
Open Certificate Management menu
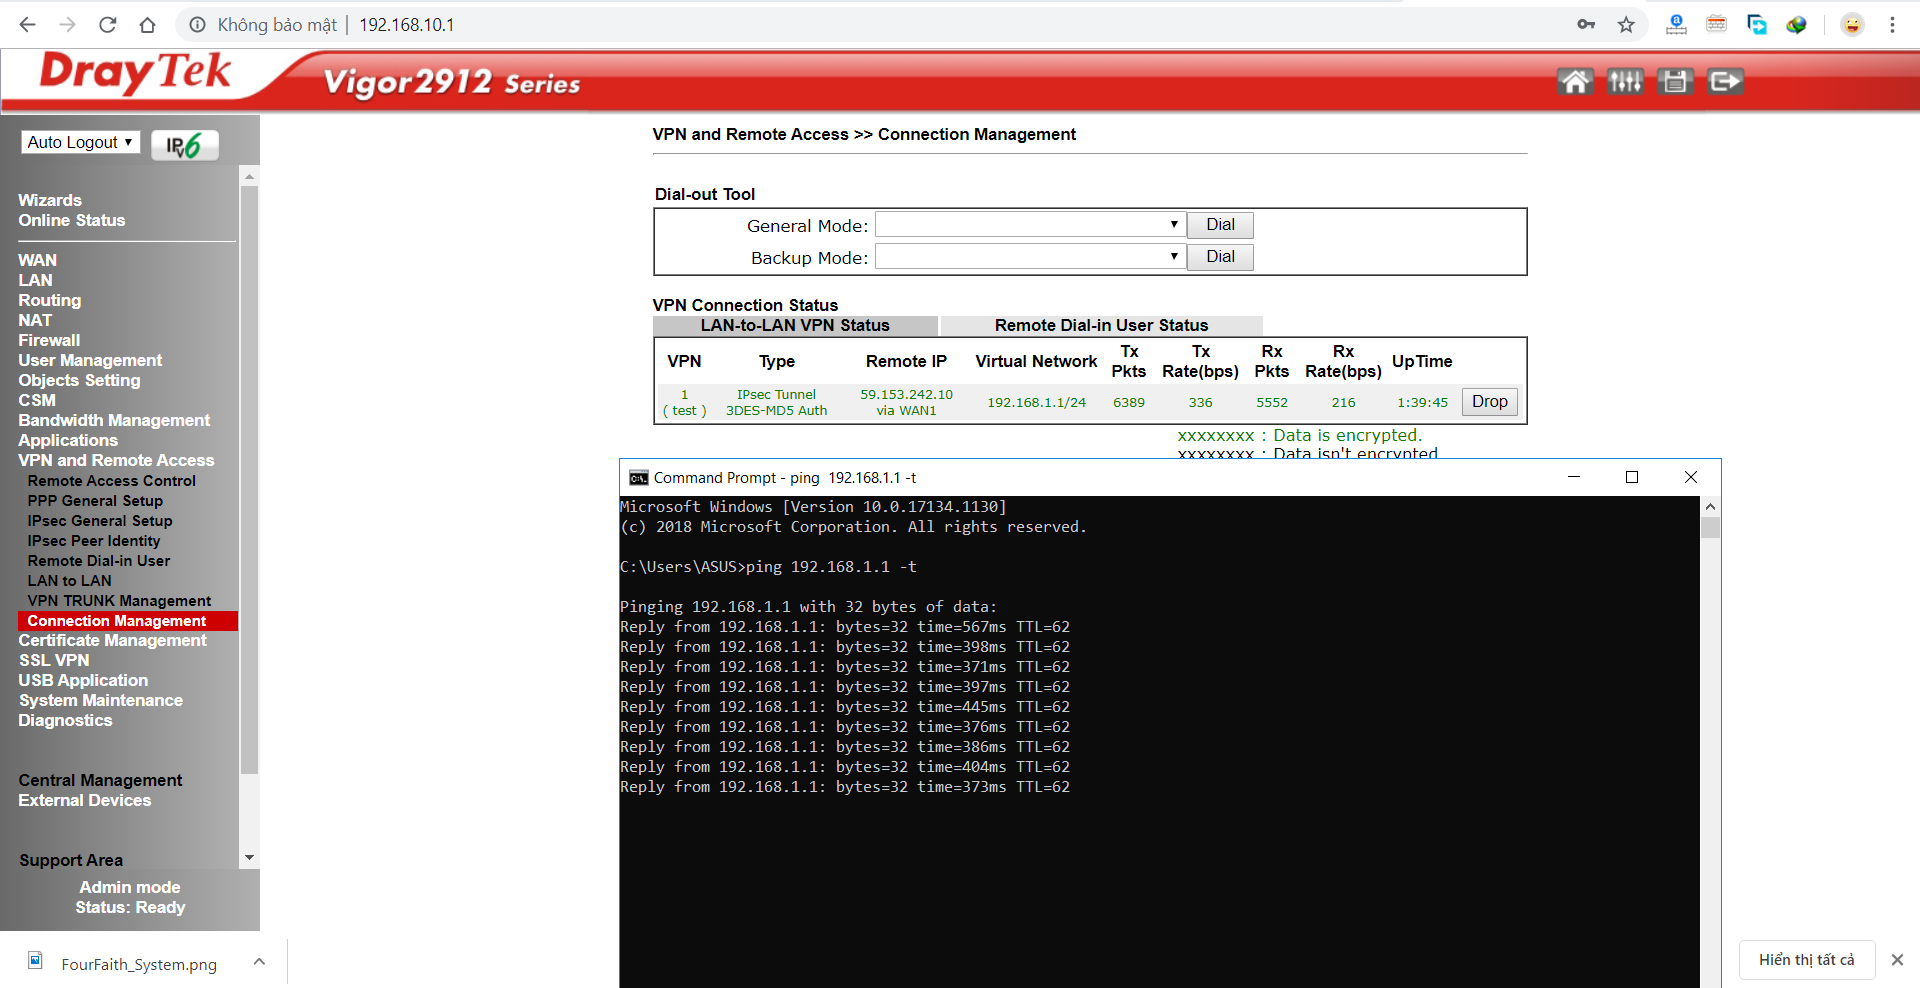[113, 640]
